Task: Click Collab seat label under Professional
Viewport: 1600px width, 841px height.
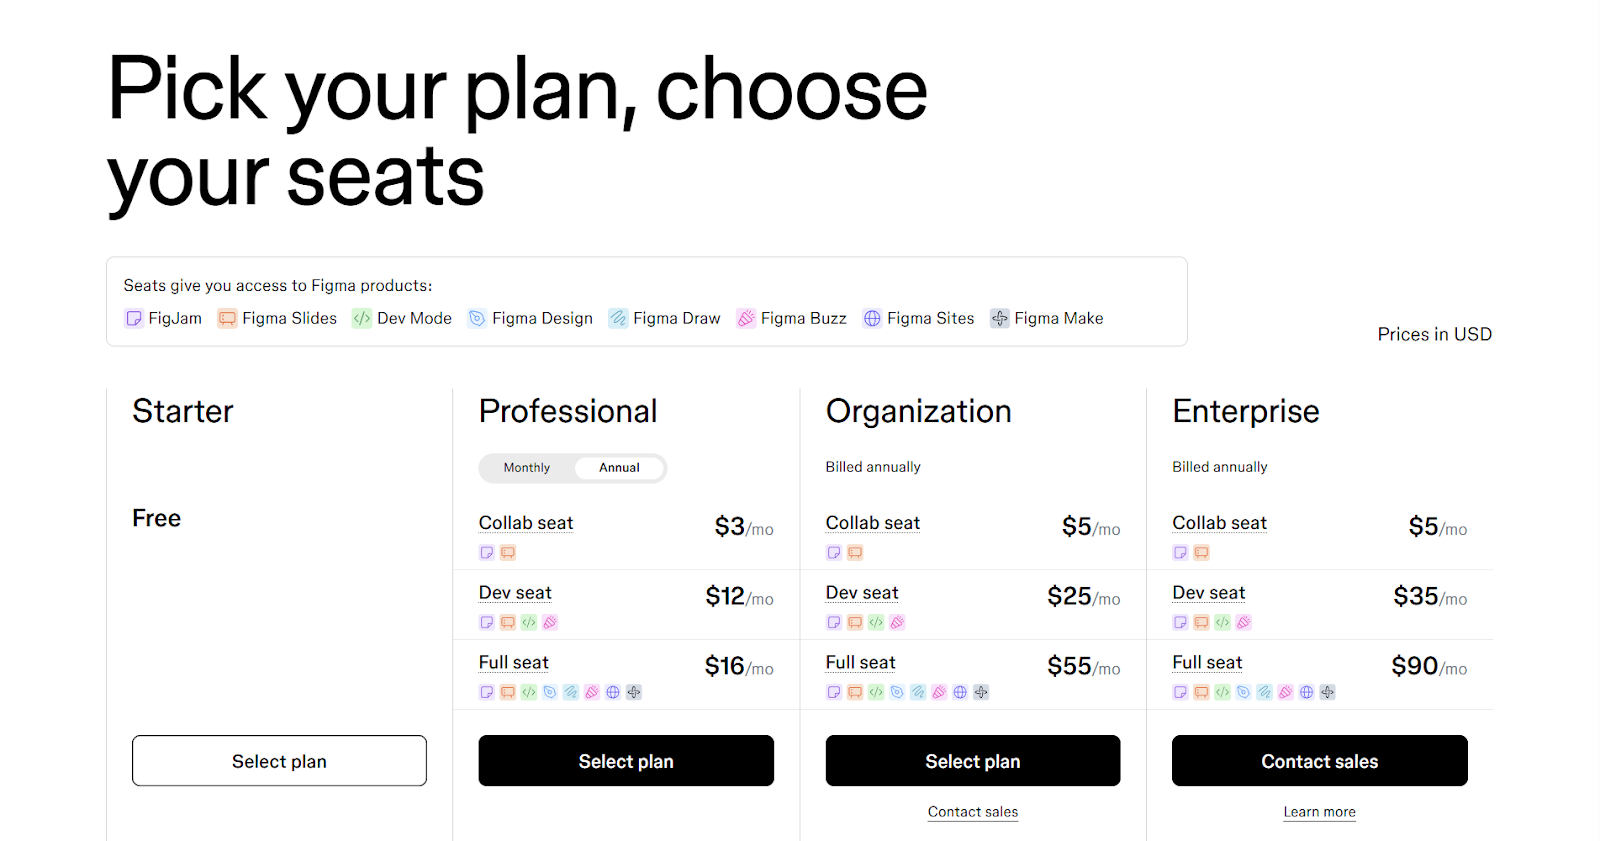Action: pyautogui.click(x=526, y=523)
